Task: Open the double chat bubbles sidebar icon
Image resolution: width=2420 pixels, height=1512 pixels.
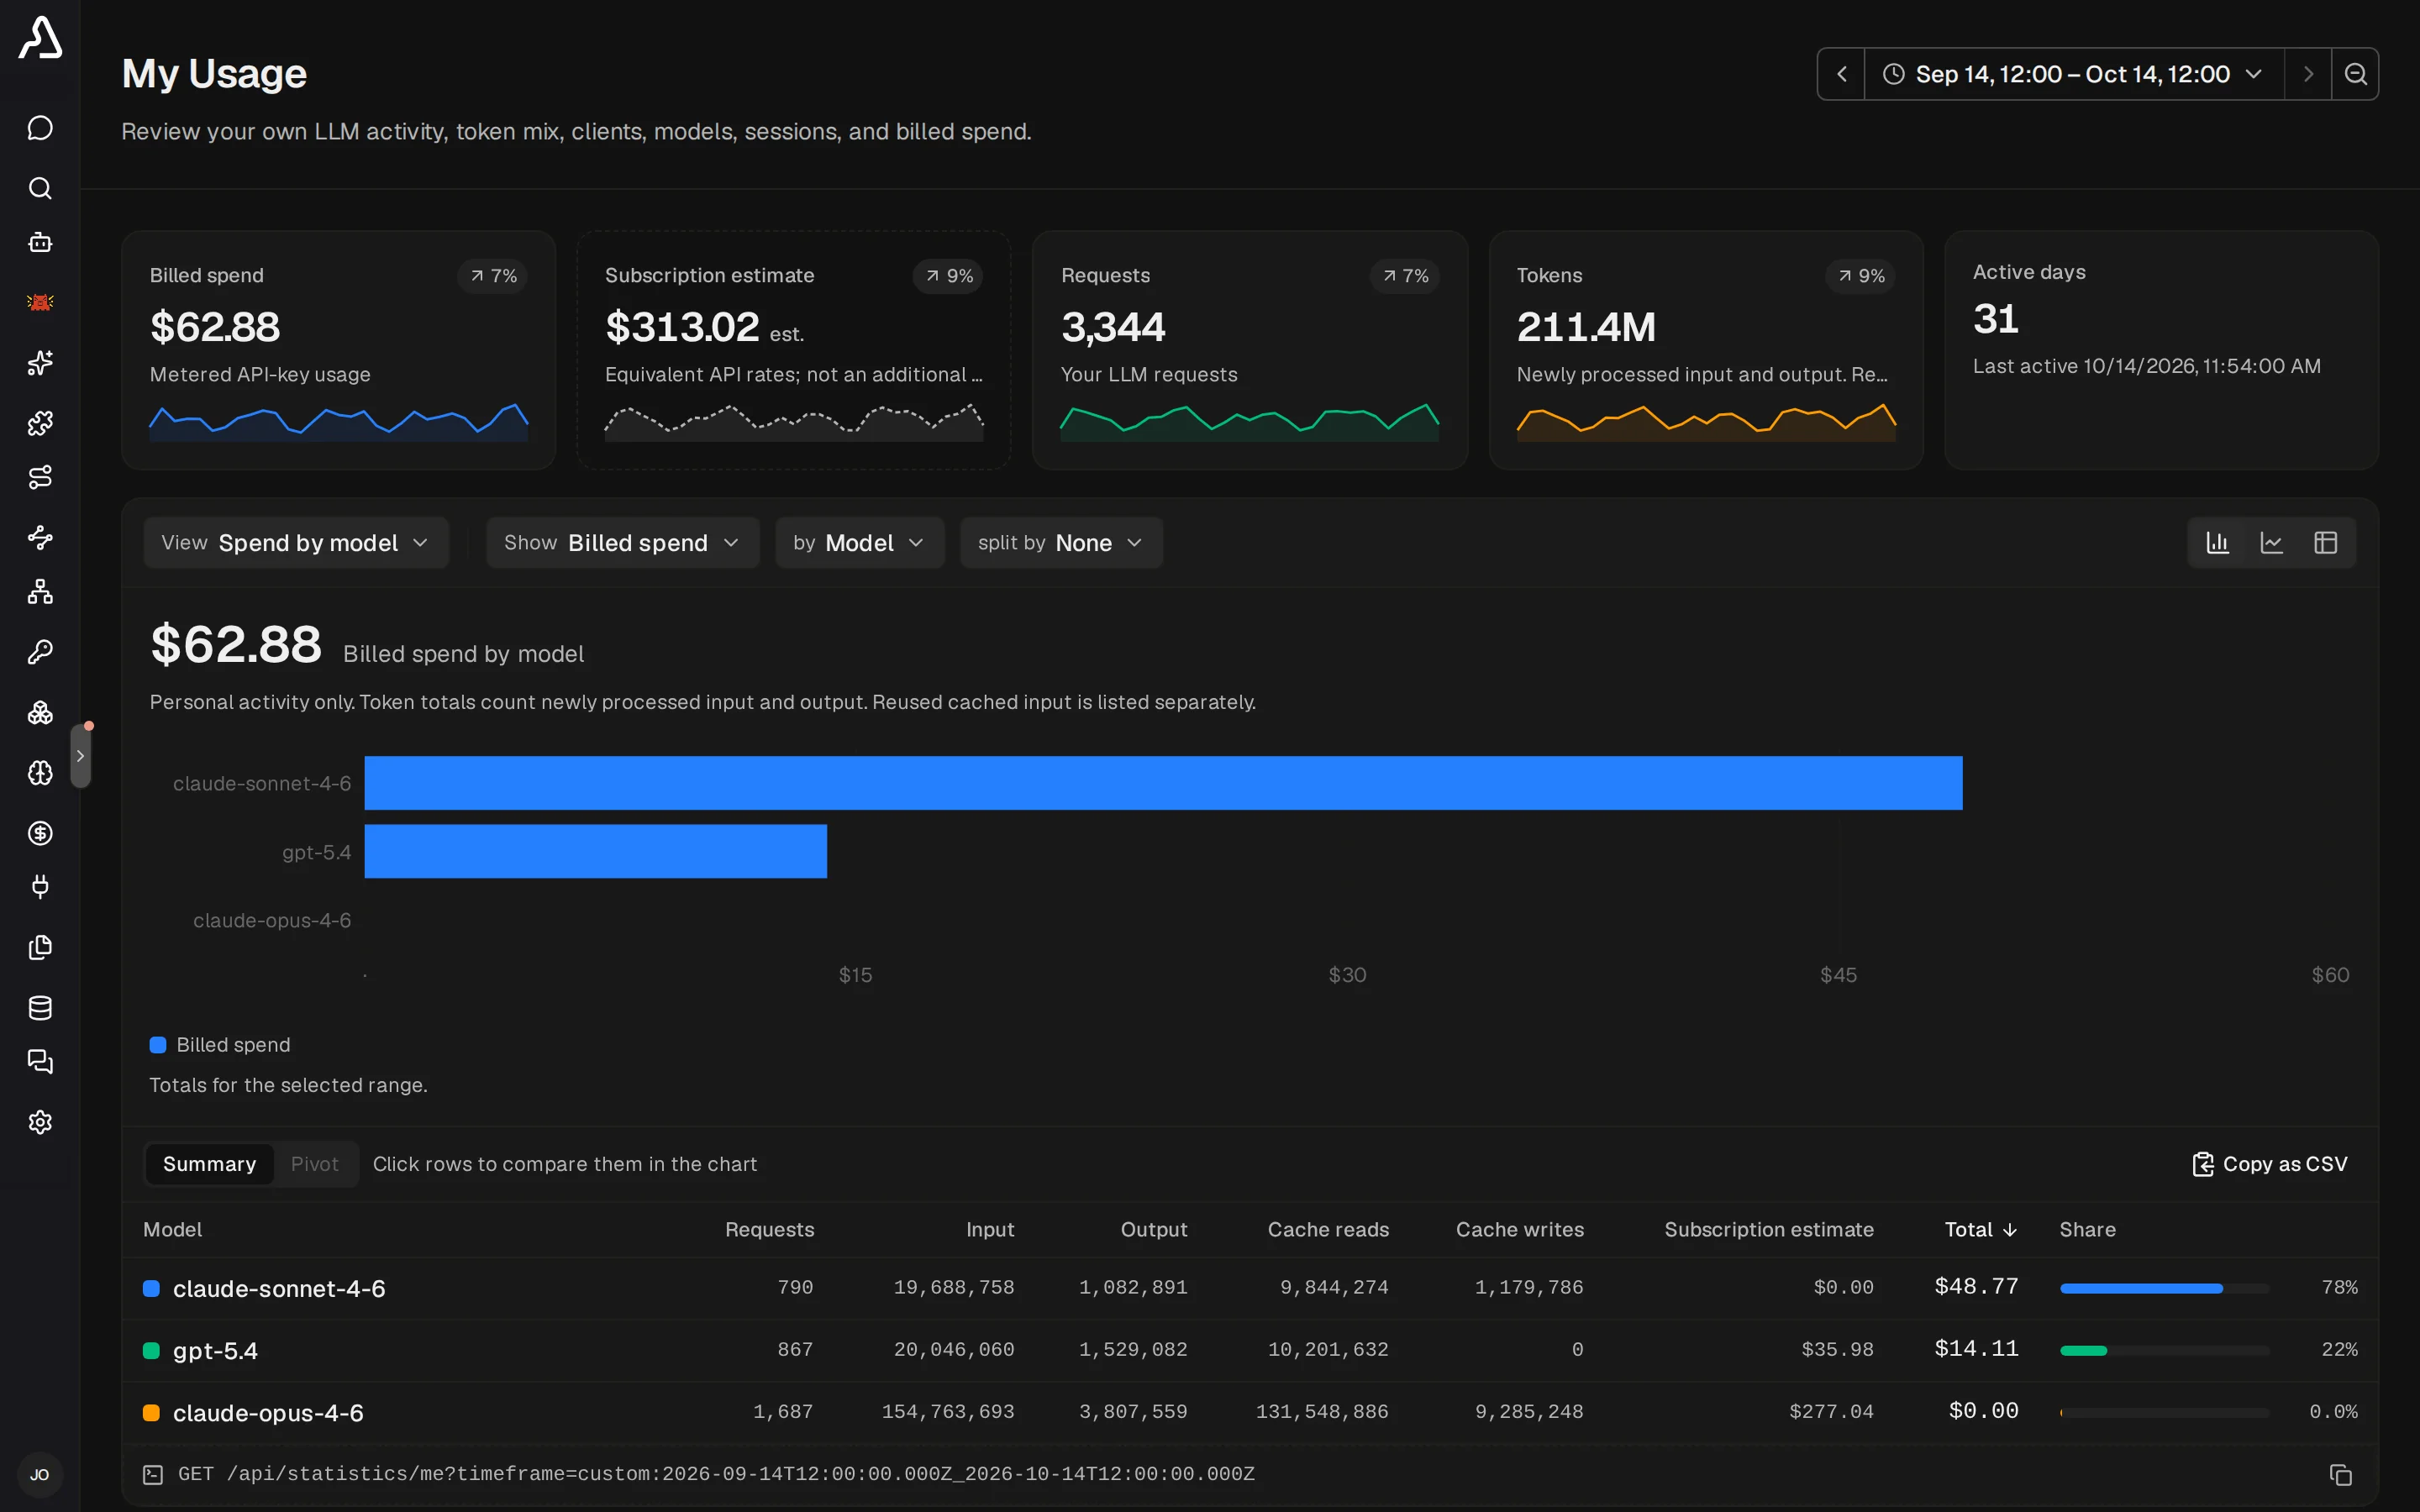Action: point(40,1062)
